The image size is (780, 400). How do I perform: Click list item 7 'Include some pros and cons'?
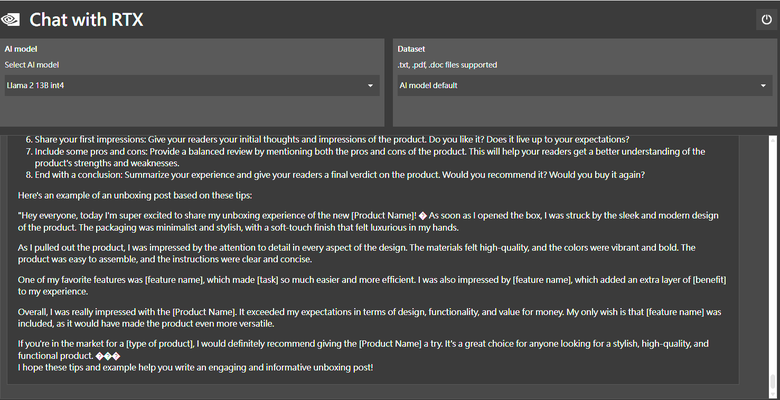click(x=365, y=157)
